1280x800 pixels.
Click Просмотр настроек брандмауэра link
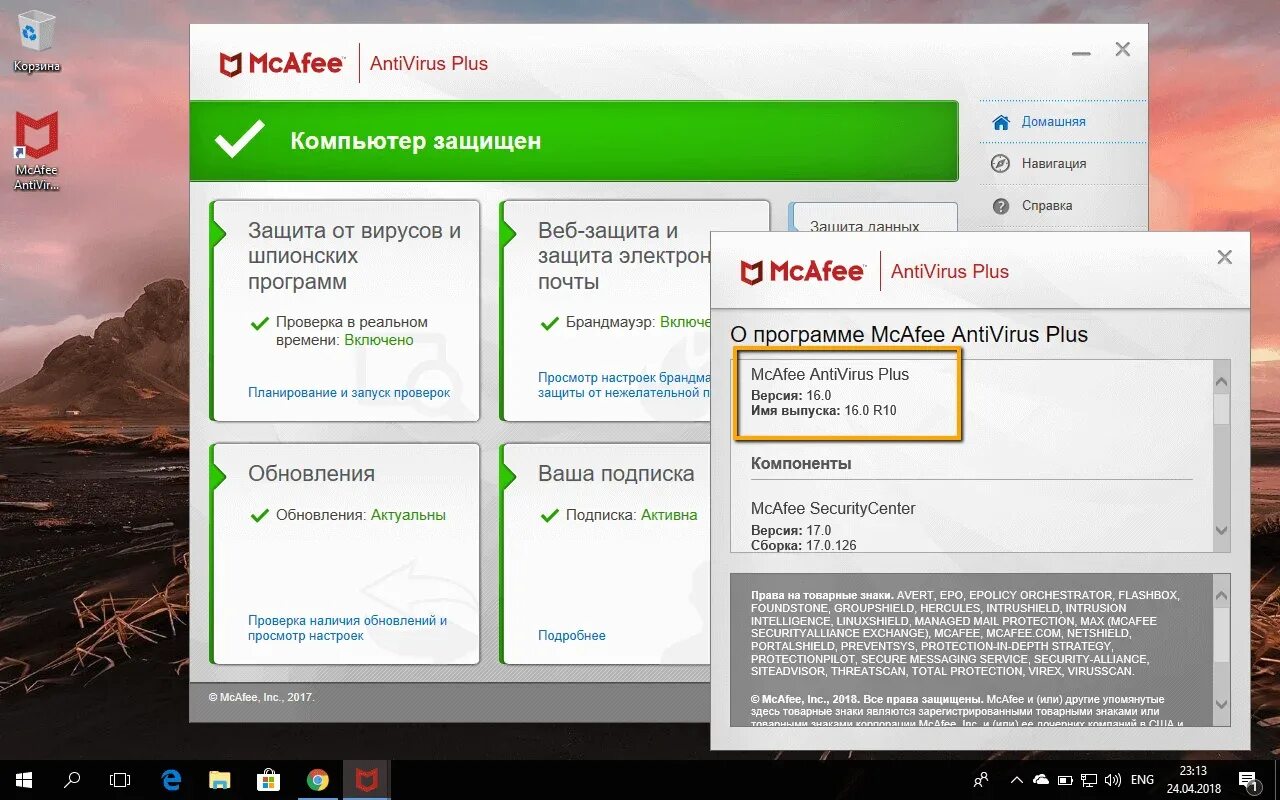[624, 385]
